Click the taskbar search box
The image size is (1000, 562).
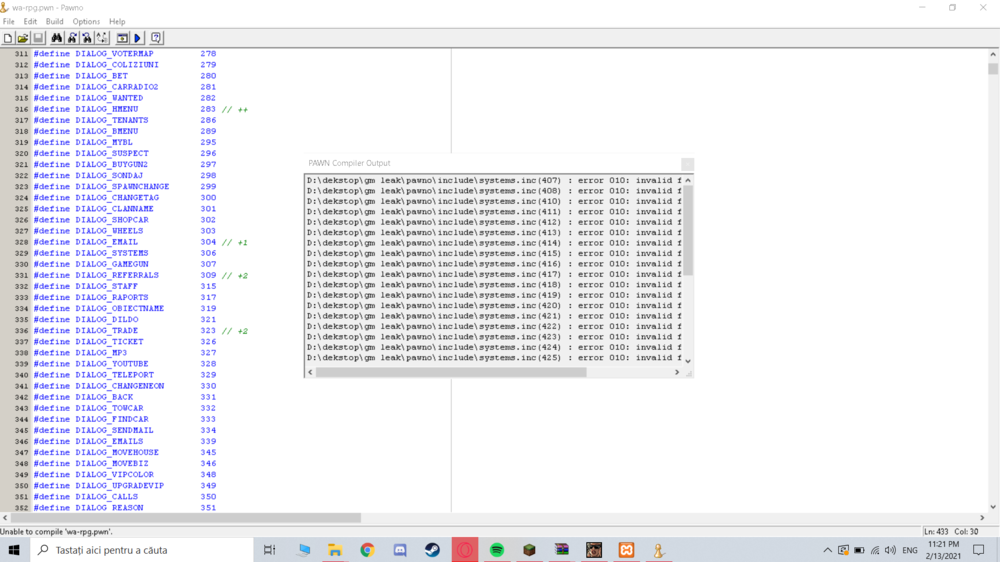point(142,550)
